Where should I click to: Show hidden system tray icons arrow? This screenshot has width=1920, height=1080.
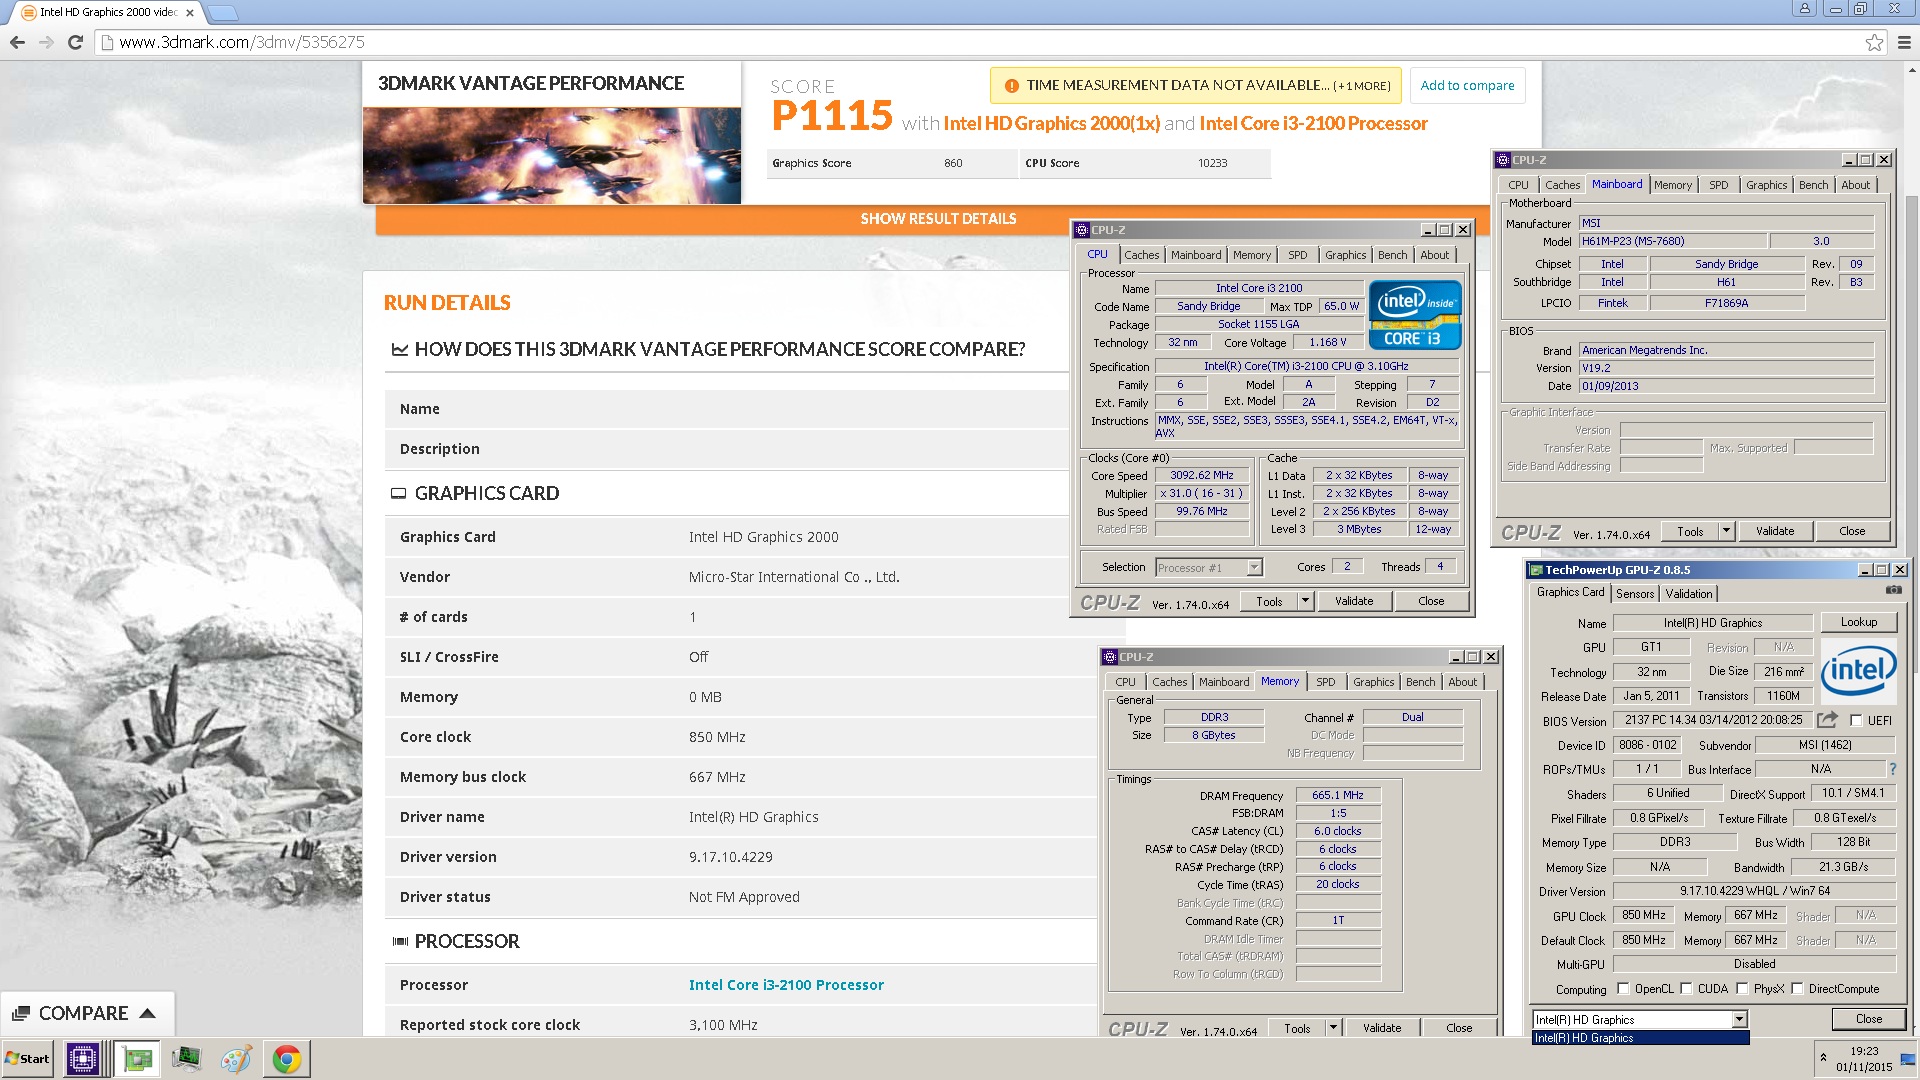coord(1823,1058)
